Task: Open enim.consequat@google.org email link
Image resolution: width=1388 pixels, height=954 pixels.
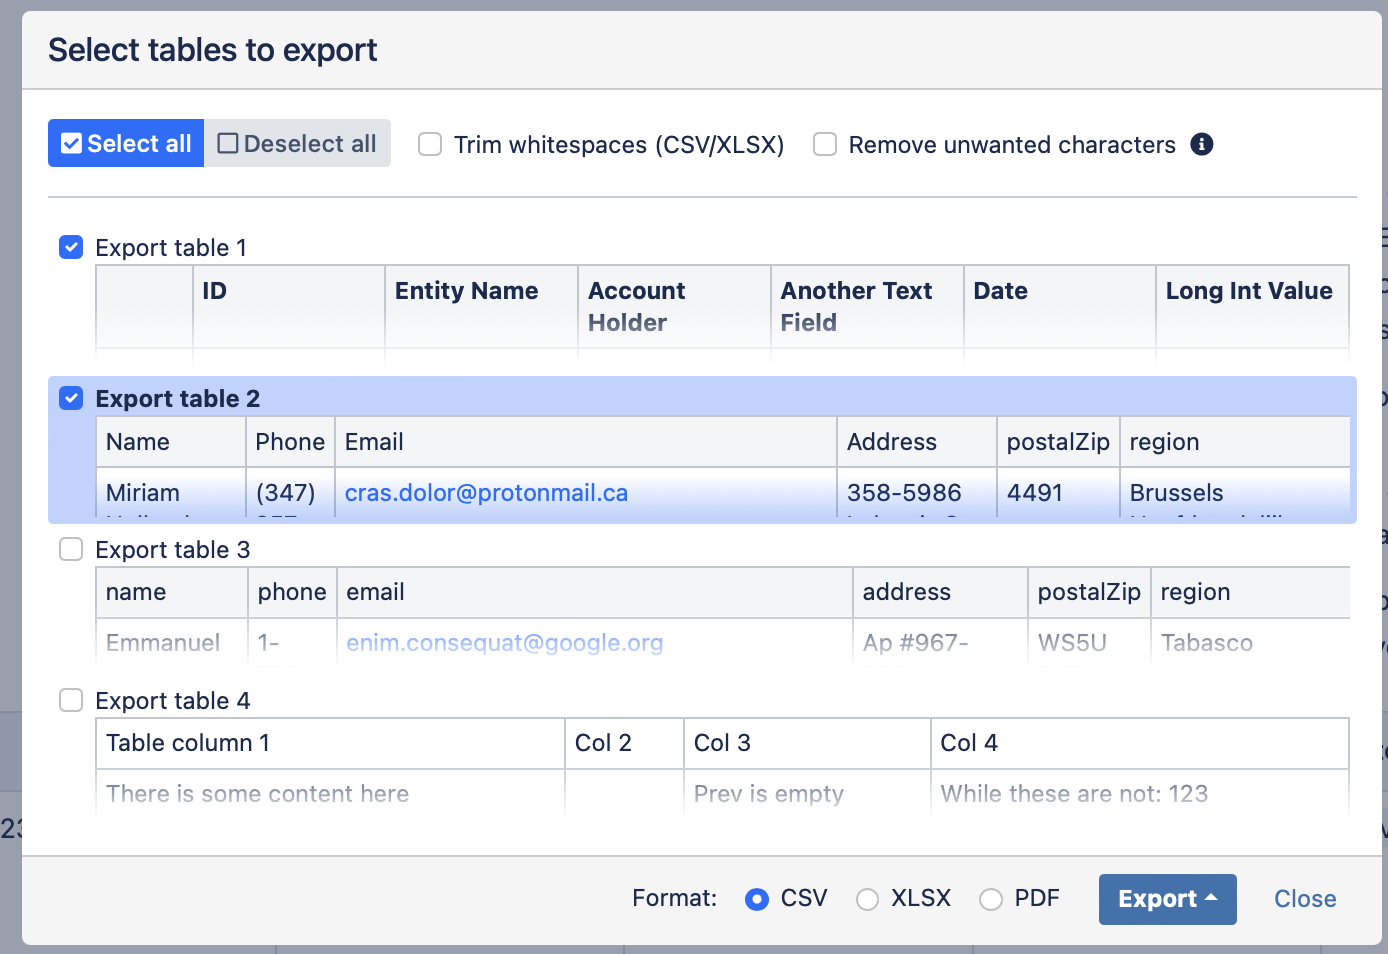Action: pyautogui.click(x=504, y=643)
